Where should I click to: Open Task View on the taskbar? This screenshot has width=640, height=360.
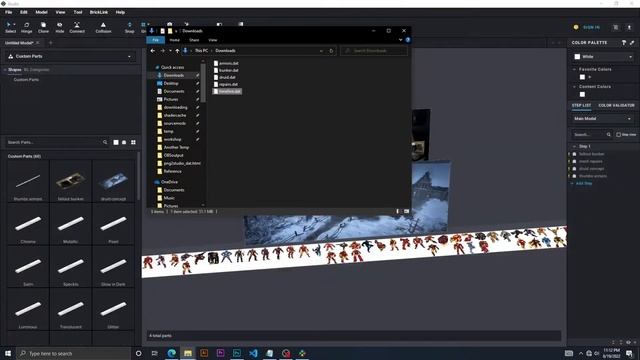154,353
